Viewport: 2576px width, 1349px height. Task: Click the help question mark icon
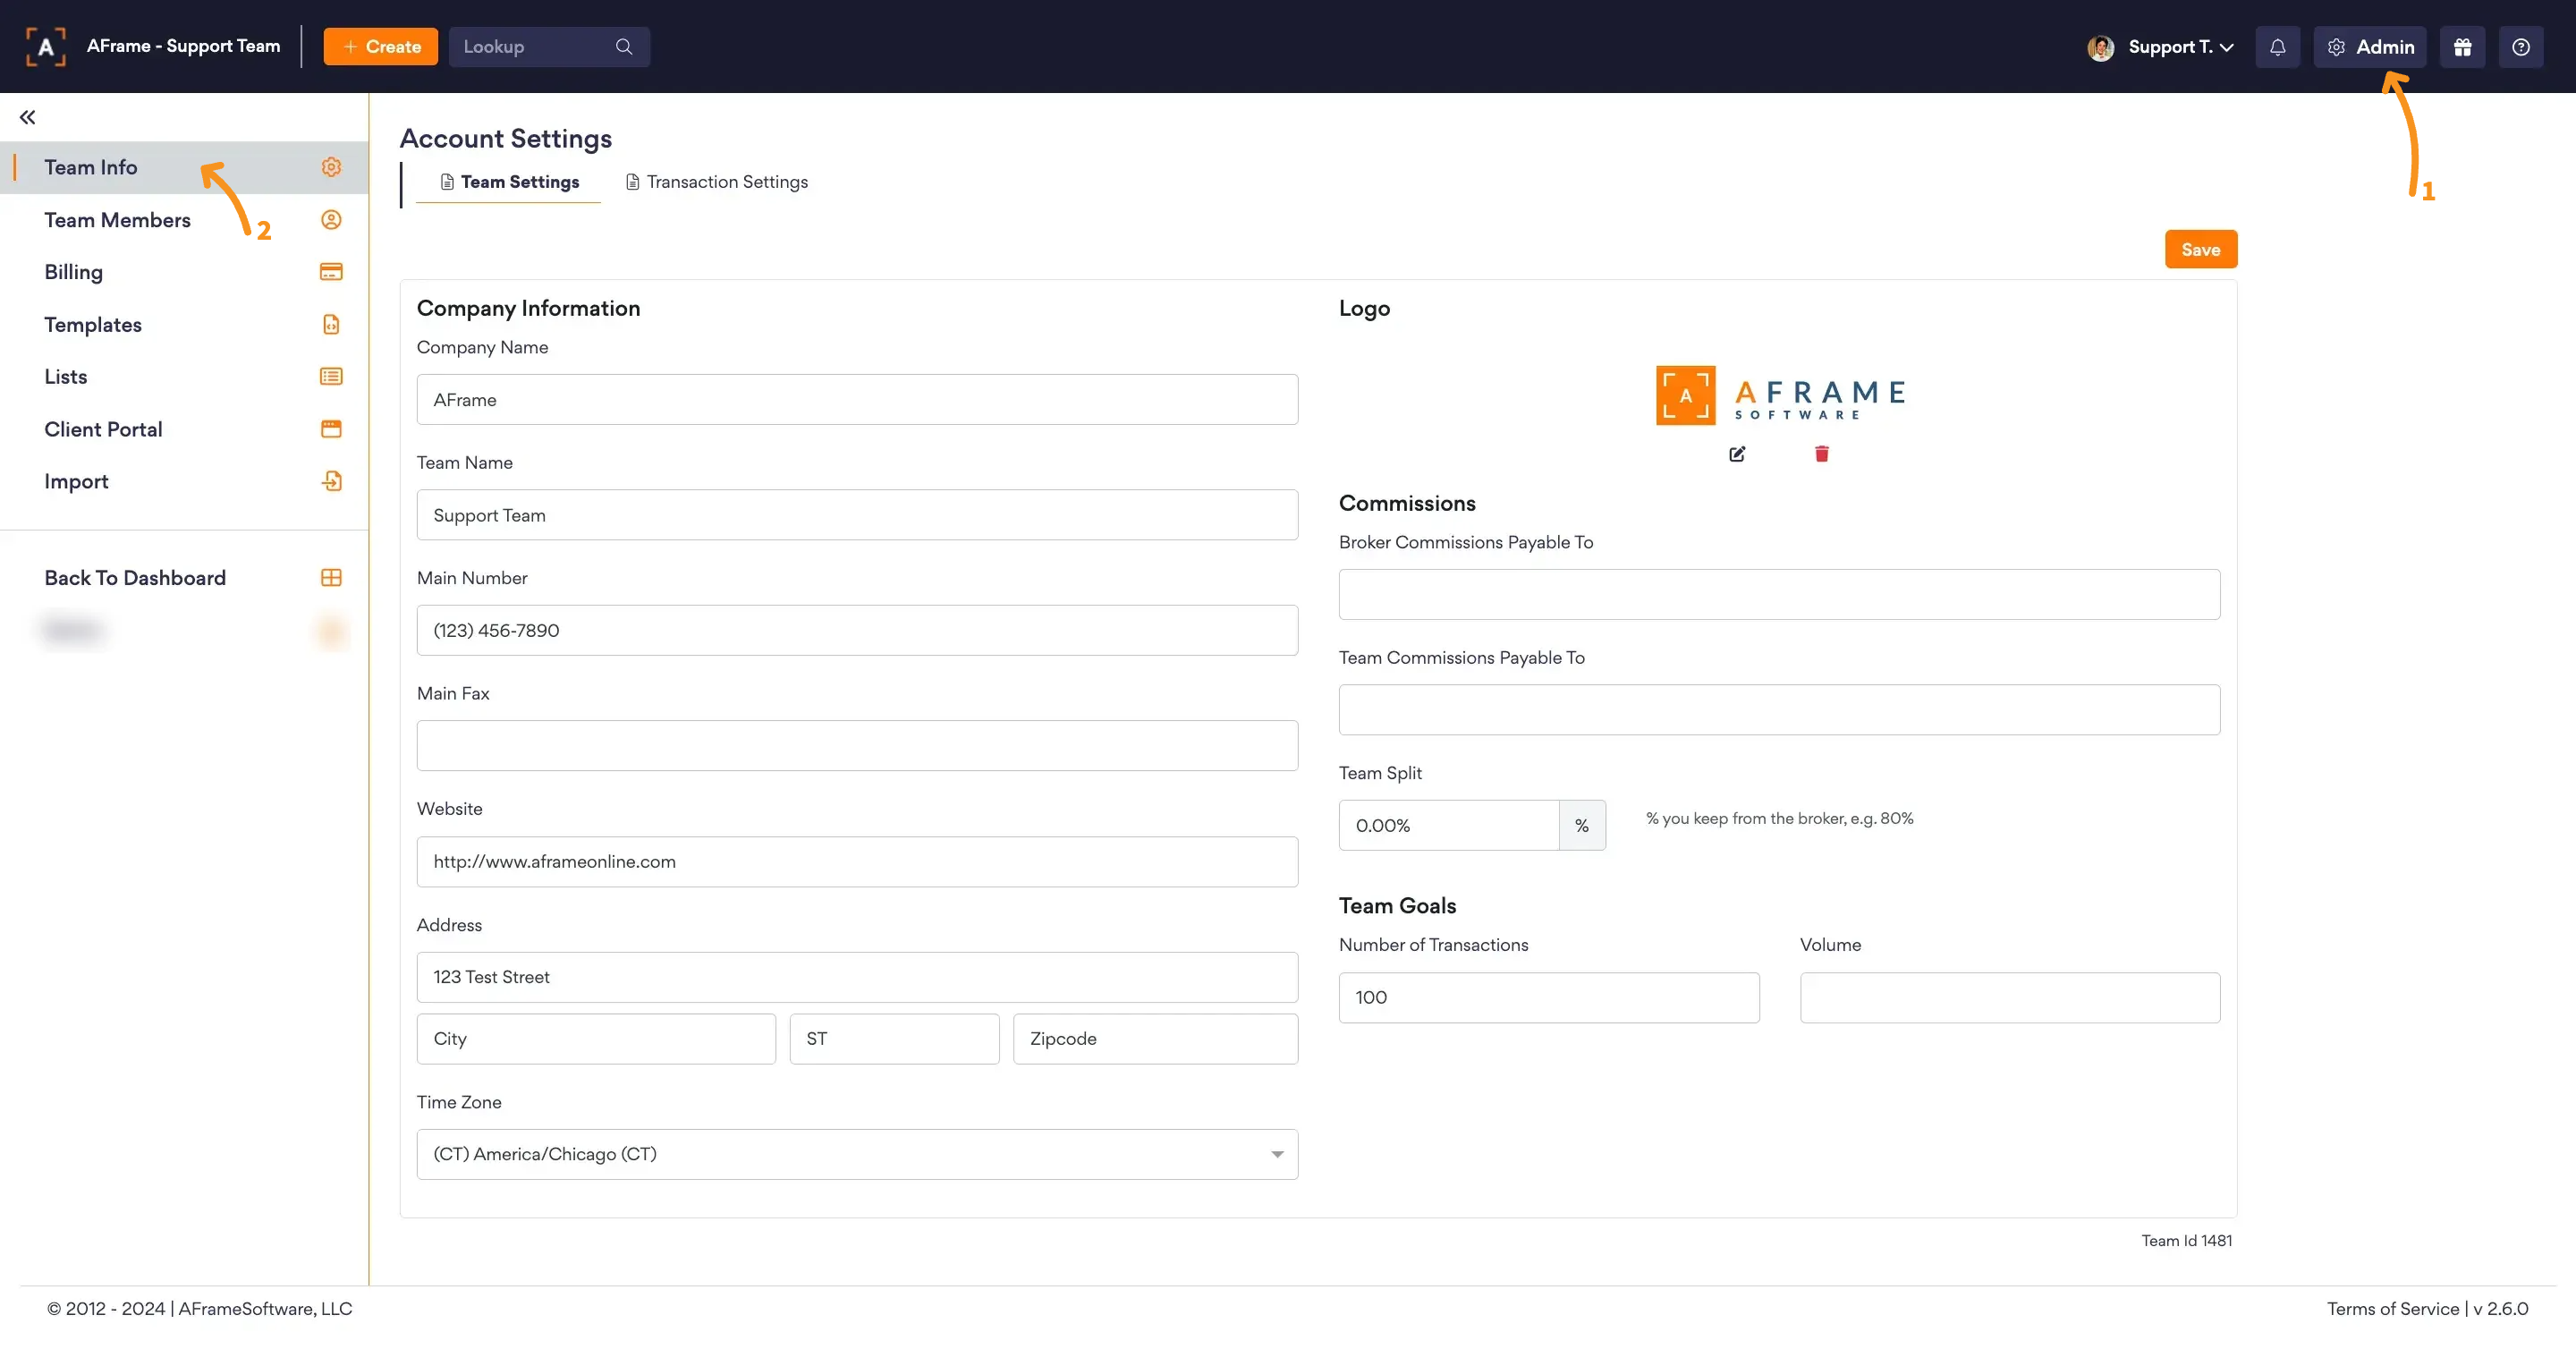click(2520, 47)
